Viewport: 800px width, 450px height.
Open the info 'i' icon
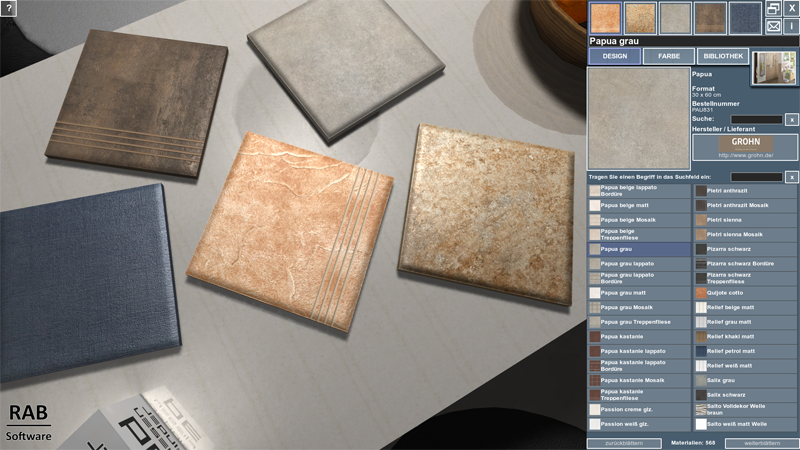pos(792,26)
